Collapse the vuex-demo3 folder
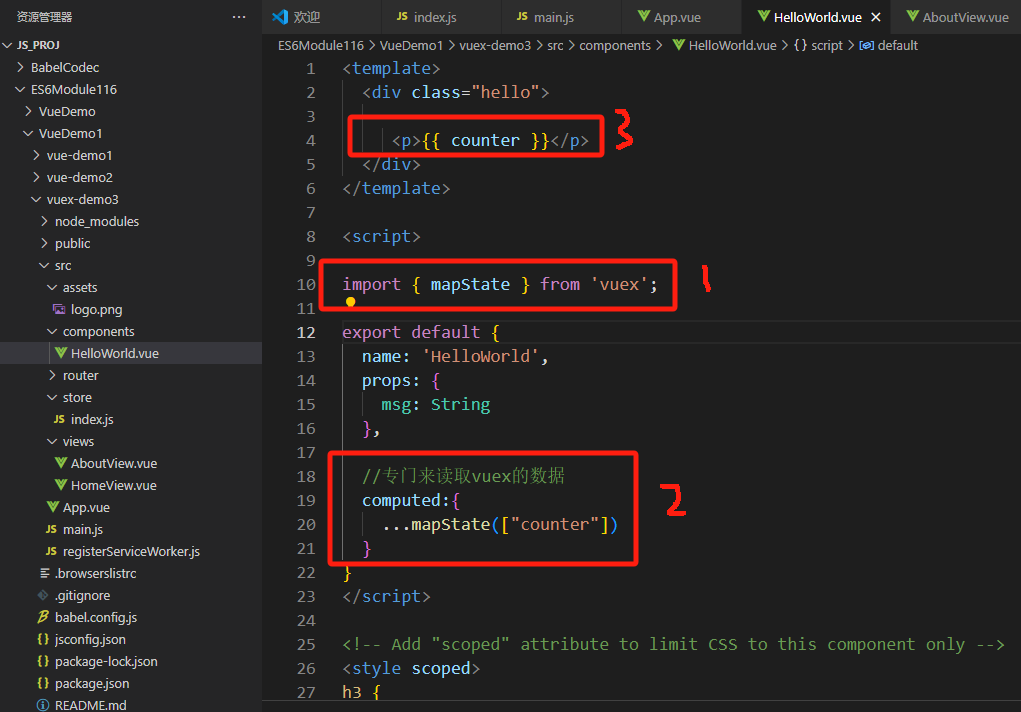Image resolution: width=1021 pixels, height=712 pixels. point(36,199)
